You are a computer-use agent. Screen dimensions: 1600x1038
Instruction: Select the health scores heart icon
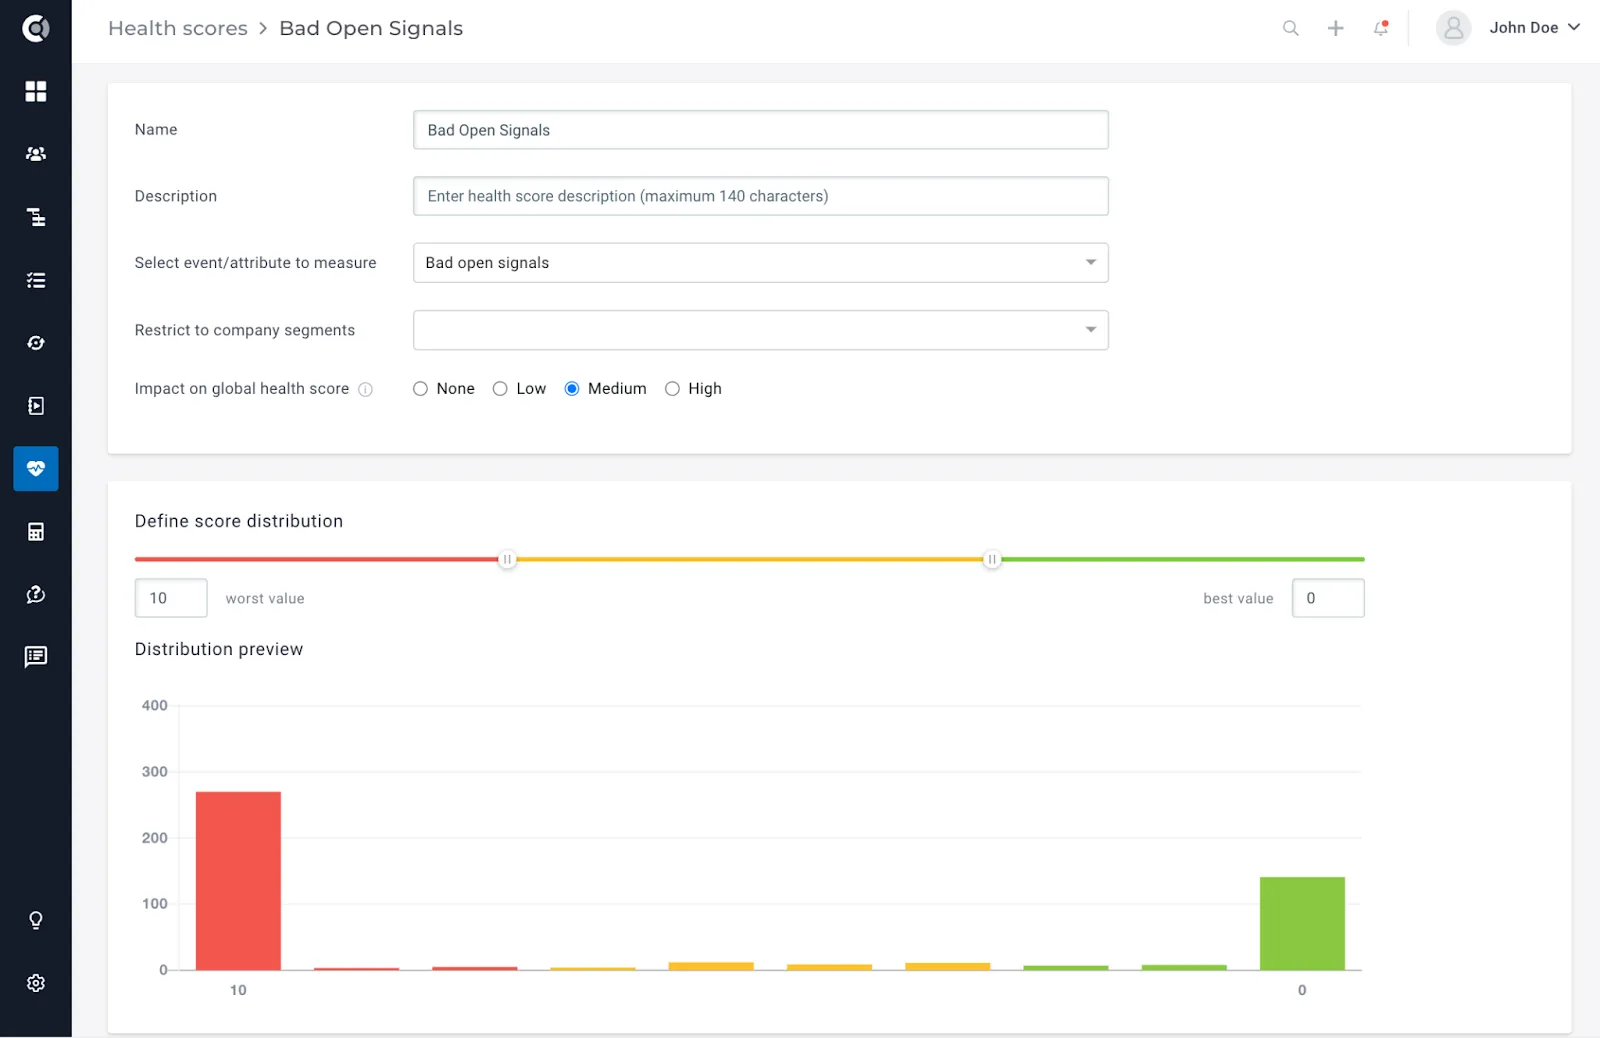click(36, 468)
